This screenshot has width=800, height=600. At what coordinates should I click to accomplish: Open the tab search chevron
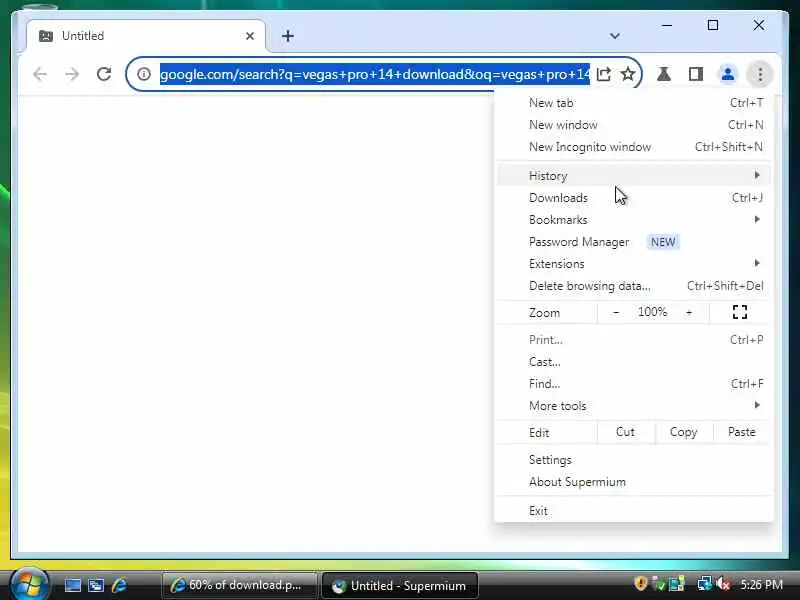tap(615, 36)
